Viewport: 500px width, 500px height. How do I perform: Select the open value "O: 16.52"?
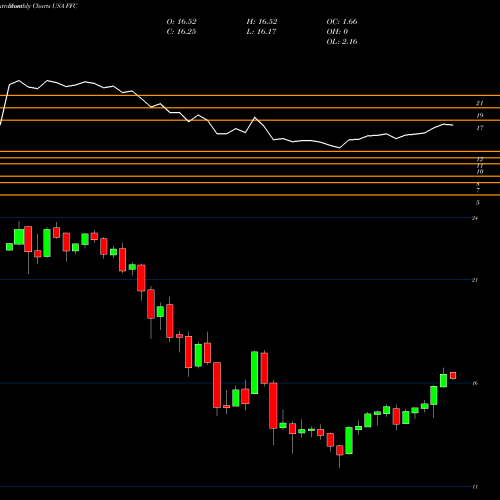tap(181, 22)
